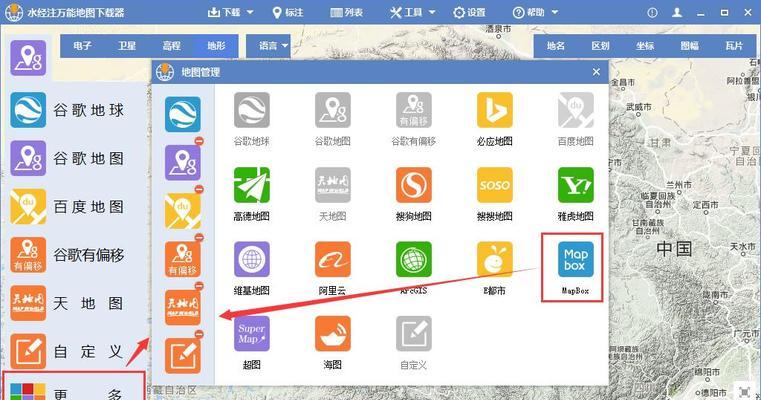The image size is (761, 400).
Task: Click the info exclamation icon in title bar
Action: click(x=652, y=13)
